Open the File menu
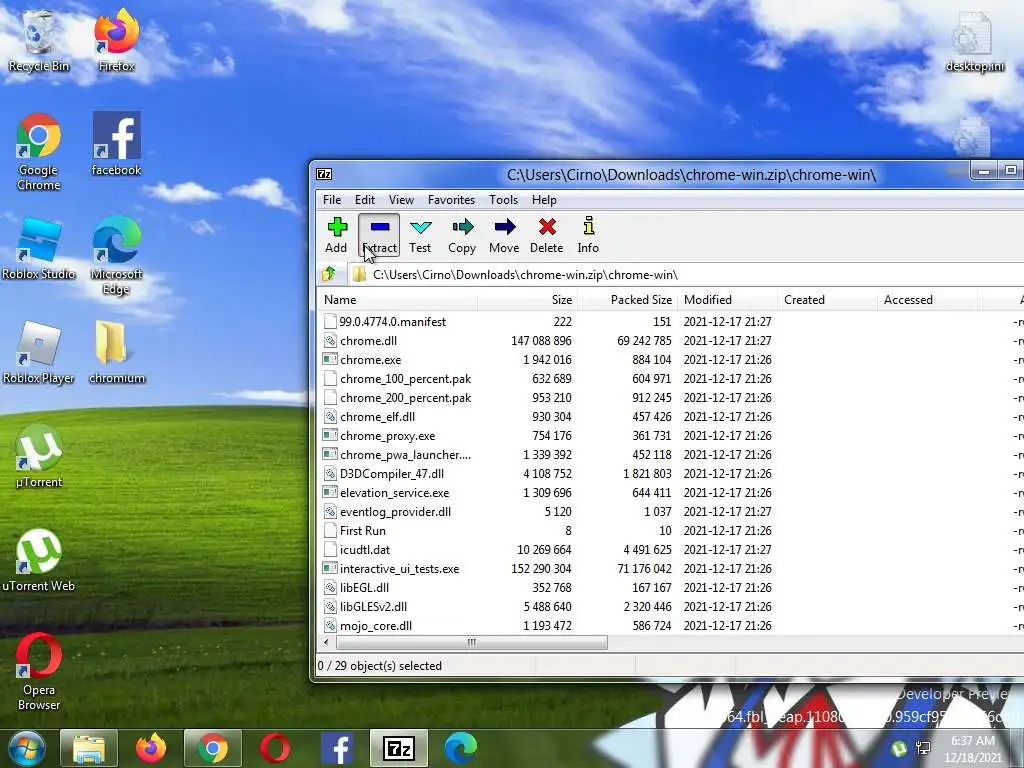The height and width of the screenshot is (768, 1024). coord(332,200)
